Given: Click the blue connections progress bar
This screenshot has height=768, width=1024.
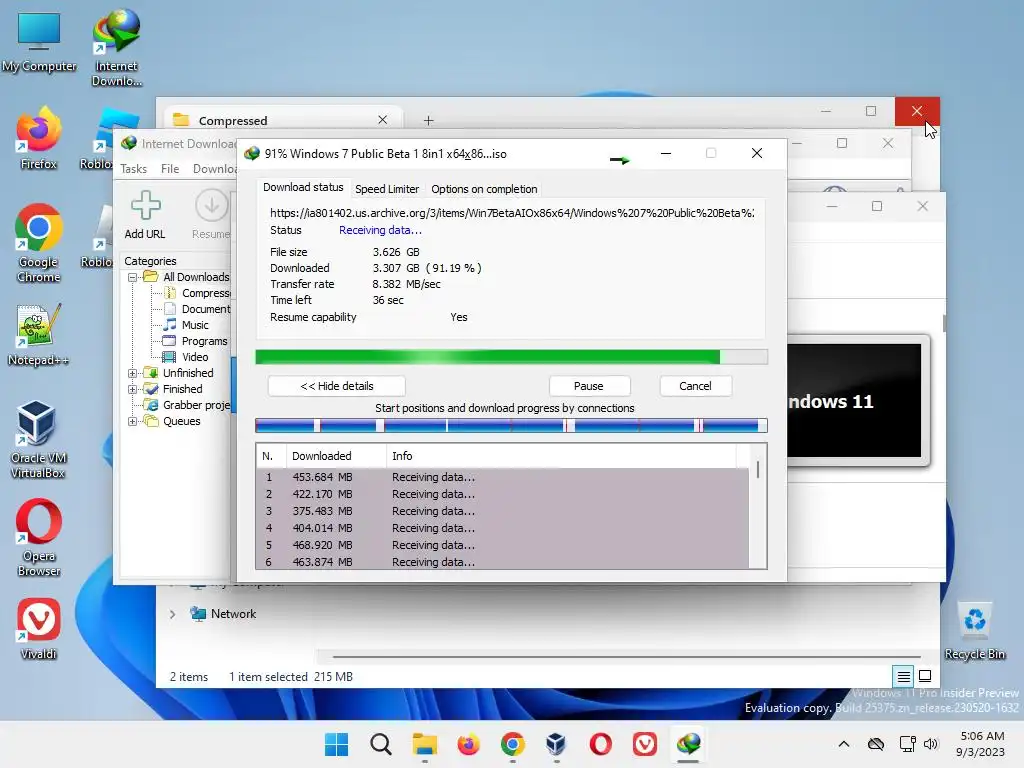Looking at the screenshot, I should 511,426.
